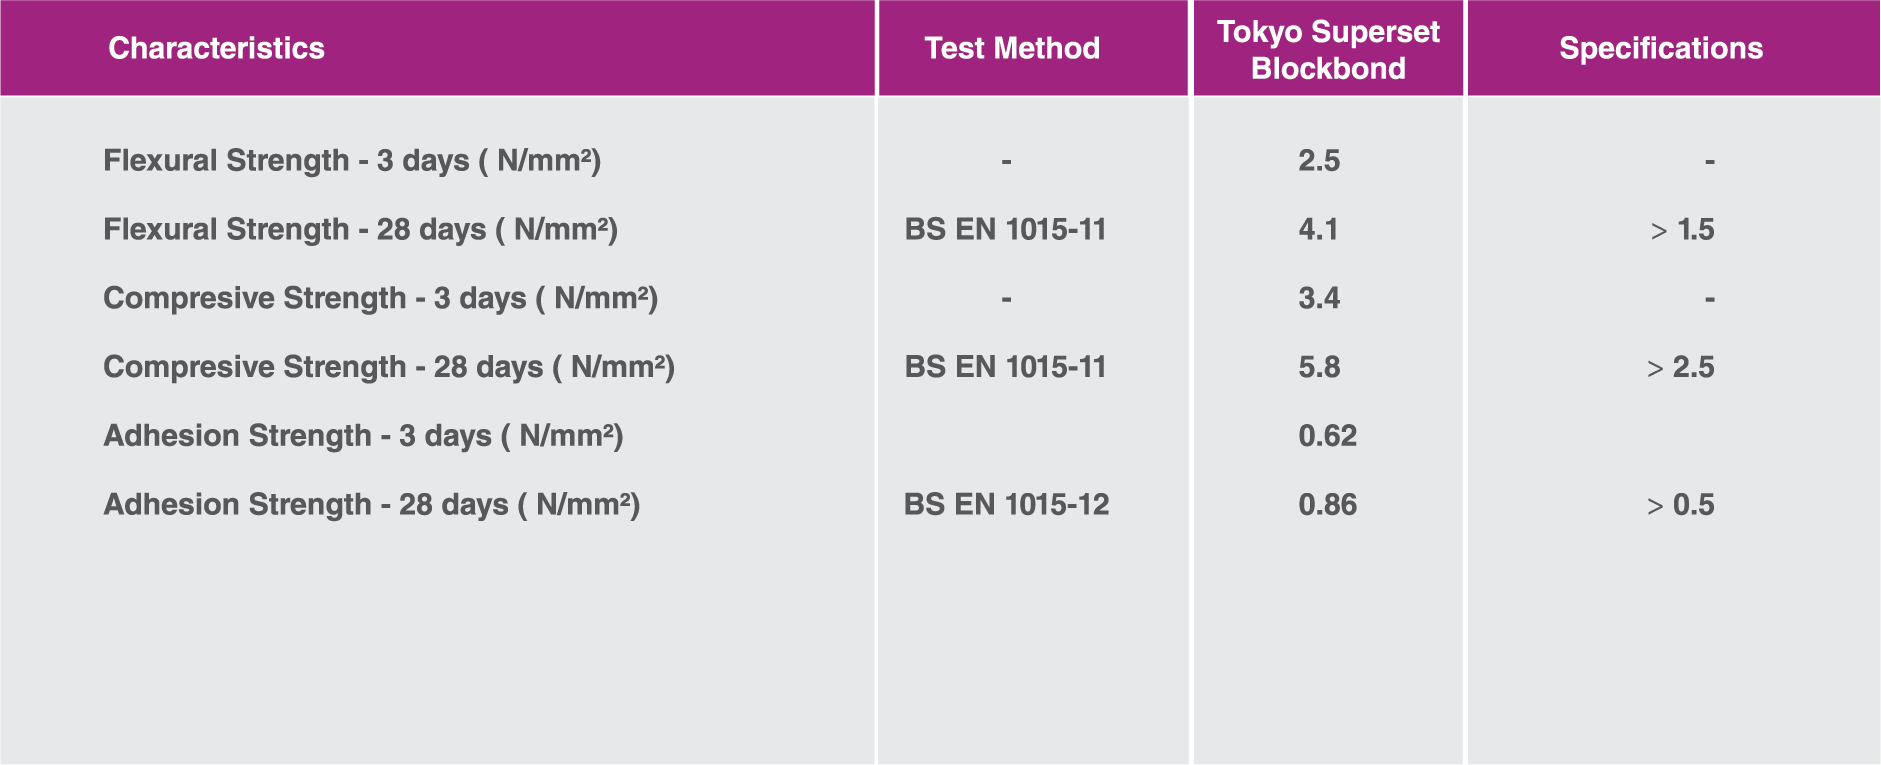
Task: Select the "> 2.5" specification cell
Action: [1680, 367]
